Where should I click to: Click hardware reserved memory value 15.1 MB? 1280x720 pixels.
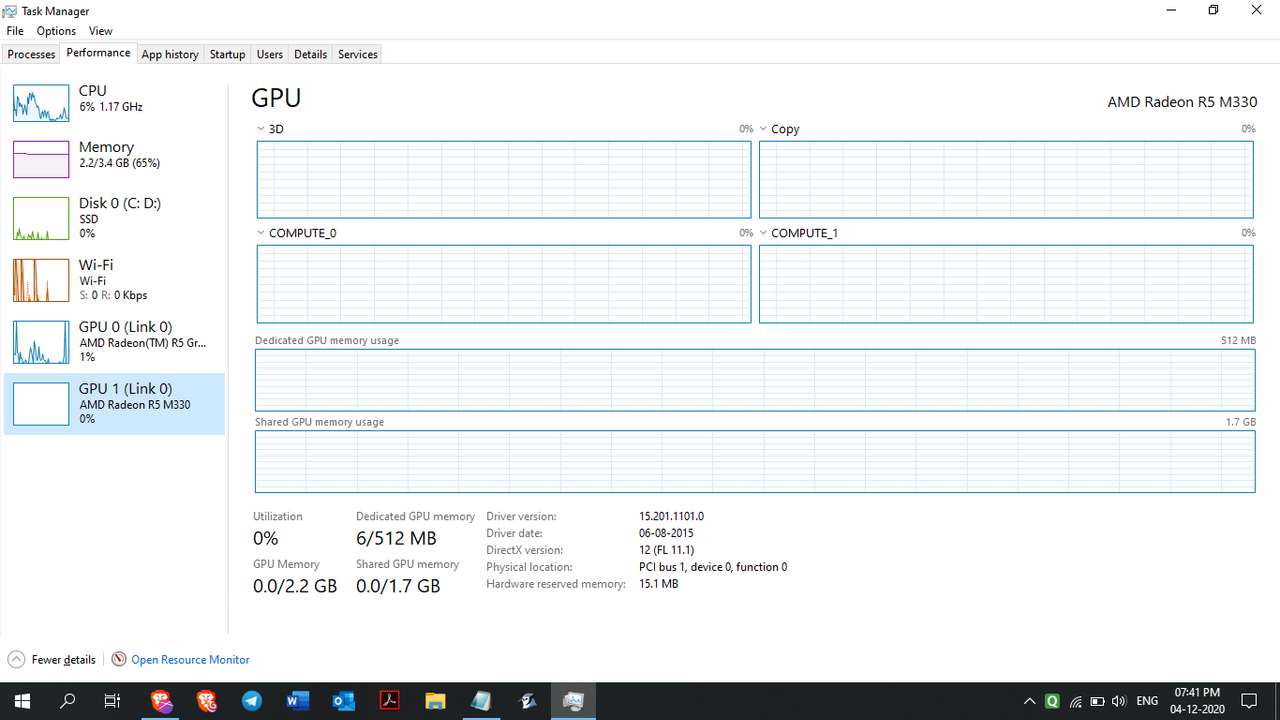[658, 584]
